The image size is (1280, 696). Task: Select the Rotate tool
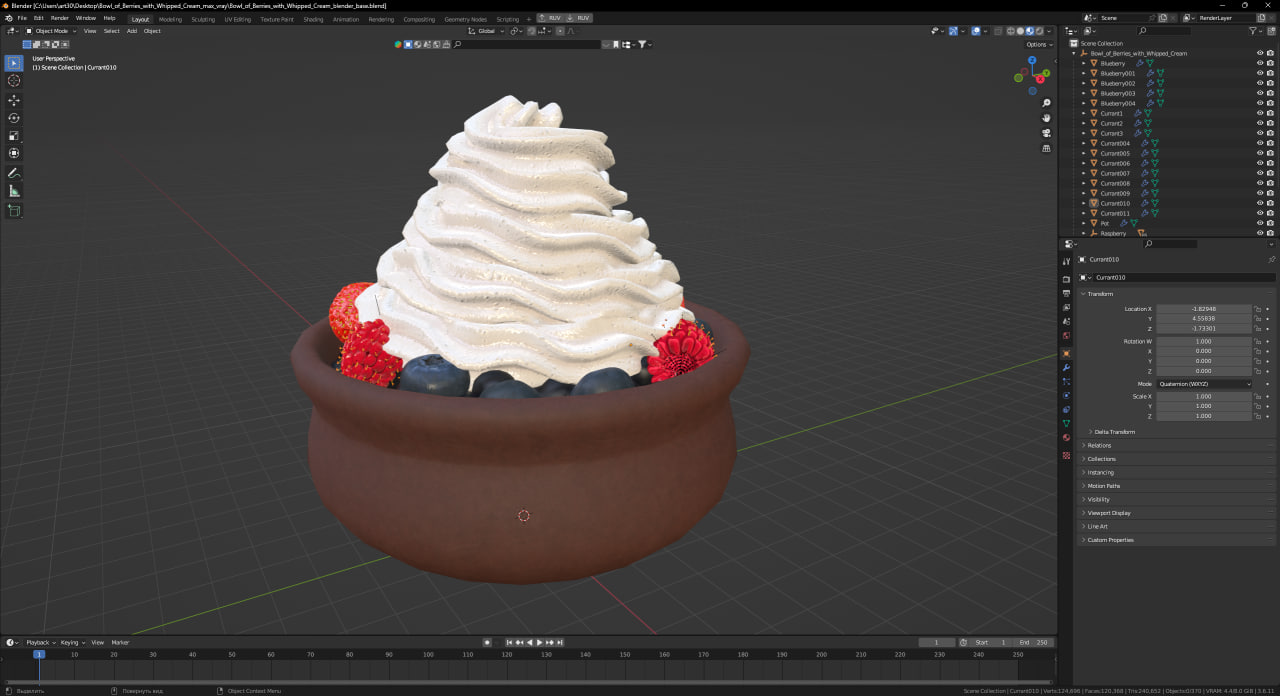point(14,118)
